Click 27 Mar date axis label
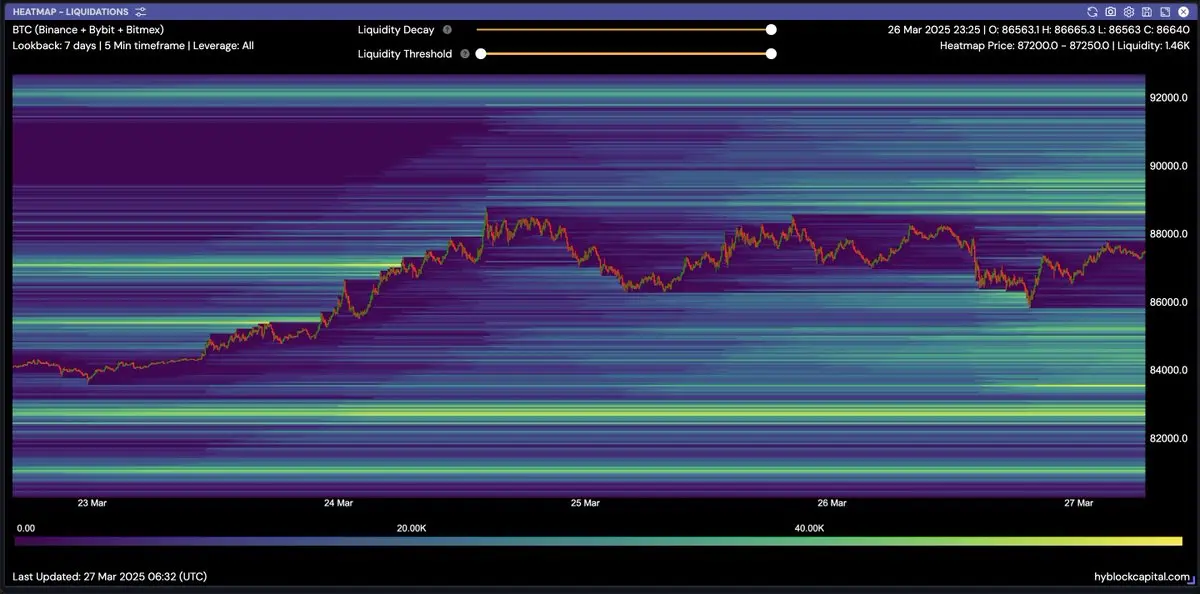The height and width of the screenshot is (594, 1200). coord(1078,503)
